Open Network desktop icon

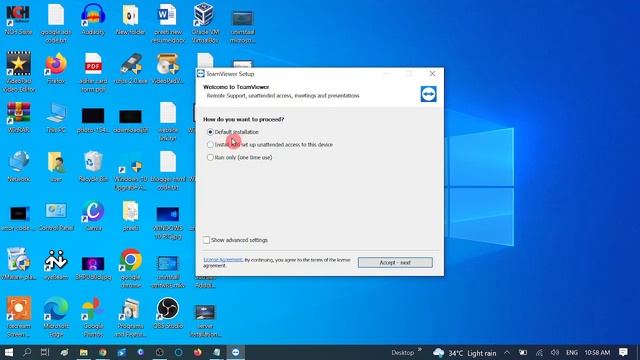click(18, 167)
